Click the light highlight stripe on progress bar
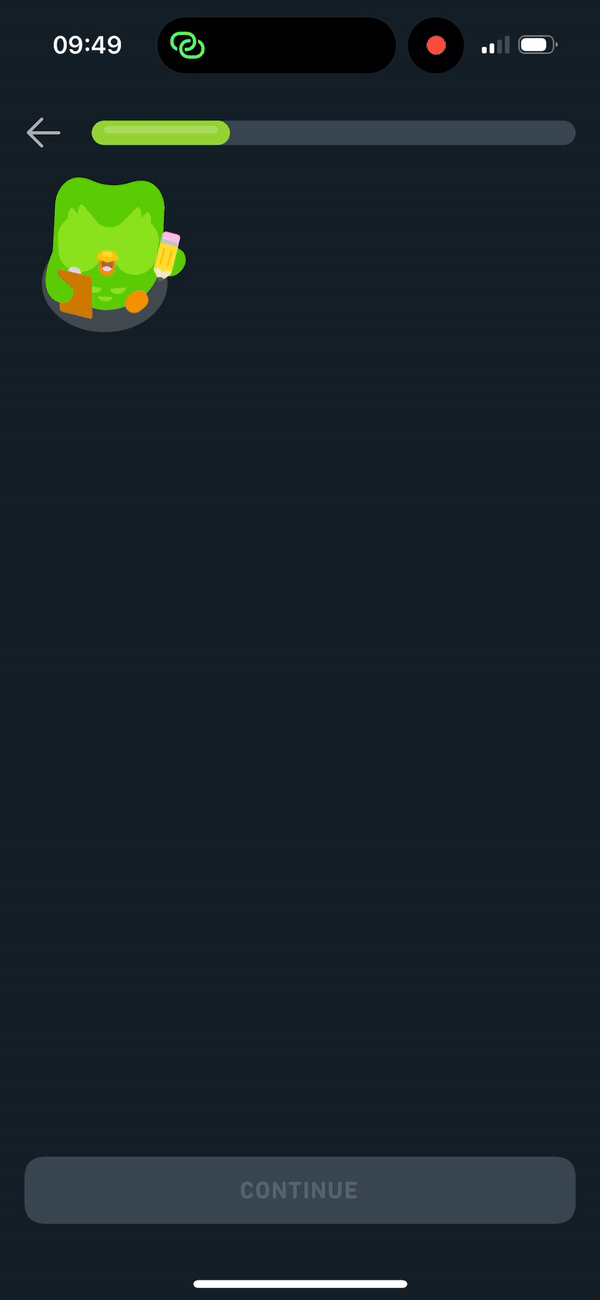The width and height of the screenshot is (600, 1300). coord(161,130)
